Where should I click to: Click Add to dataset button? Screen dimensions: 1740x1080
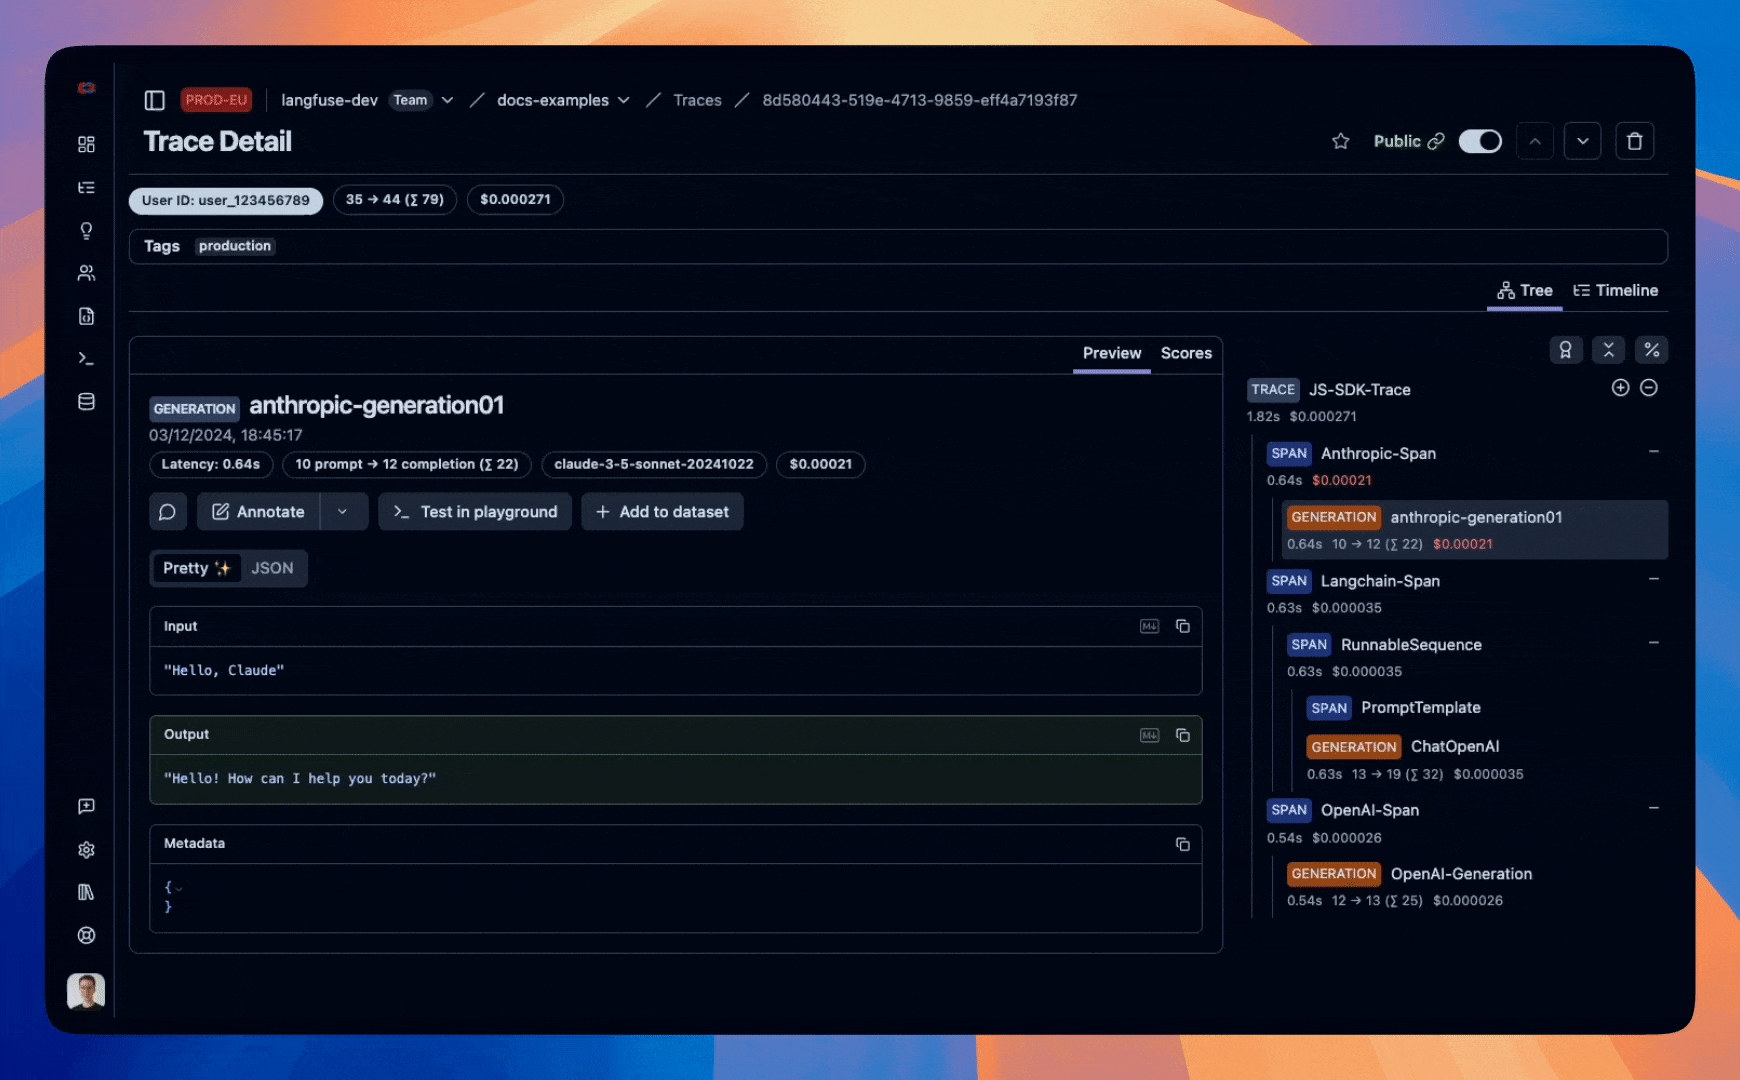662,512
